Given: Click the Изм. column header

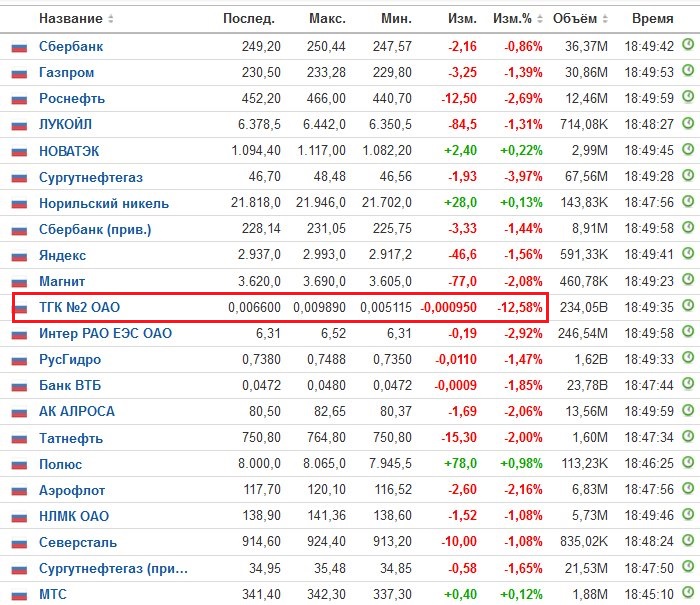Looking at the screenshot, I should [462, 19].
